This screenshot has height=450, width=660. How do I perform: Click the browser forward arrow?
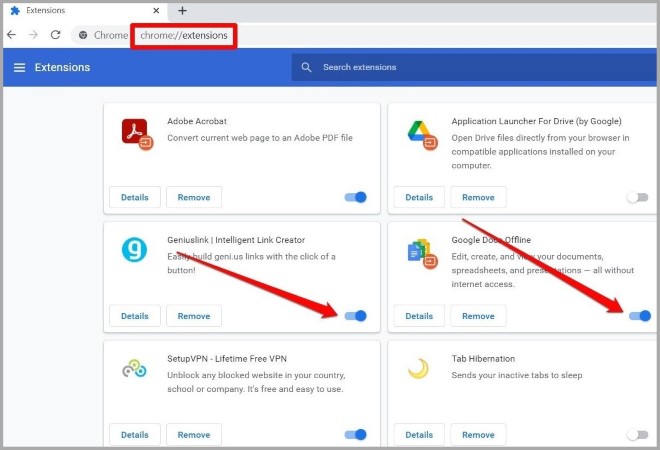point(33,35)
